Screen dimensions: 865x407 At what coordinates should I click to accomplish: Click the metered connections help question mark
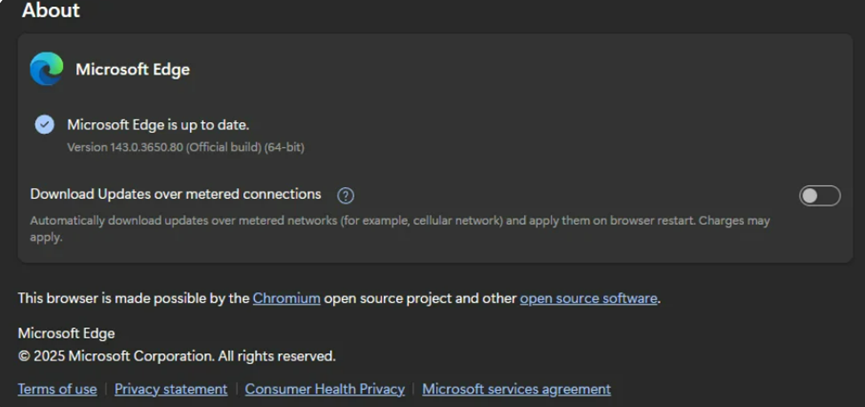[x=346, y=195]
